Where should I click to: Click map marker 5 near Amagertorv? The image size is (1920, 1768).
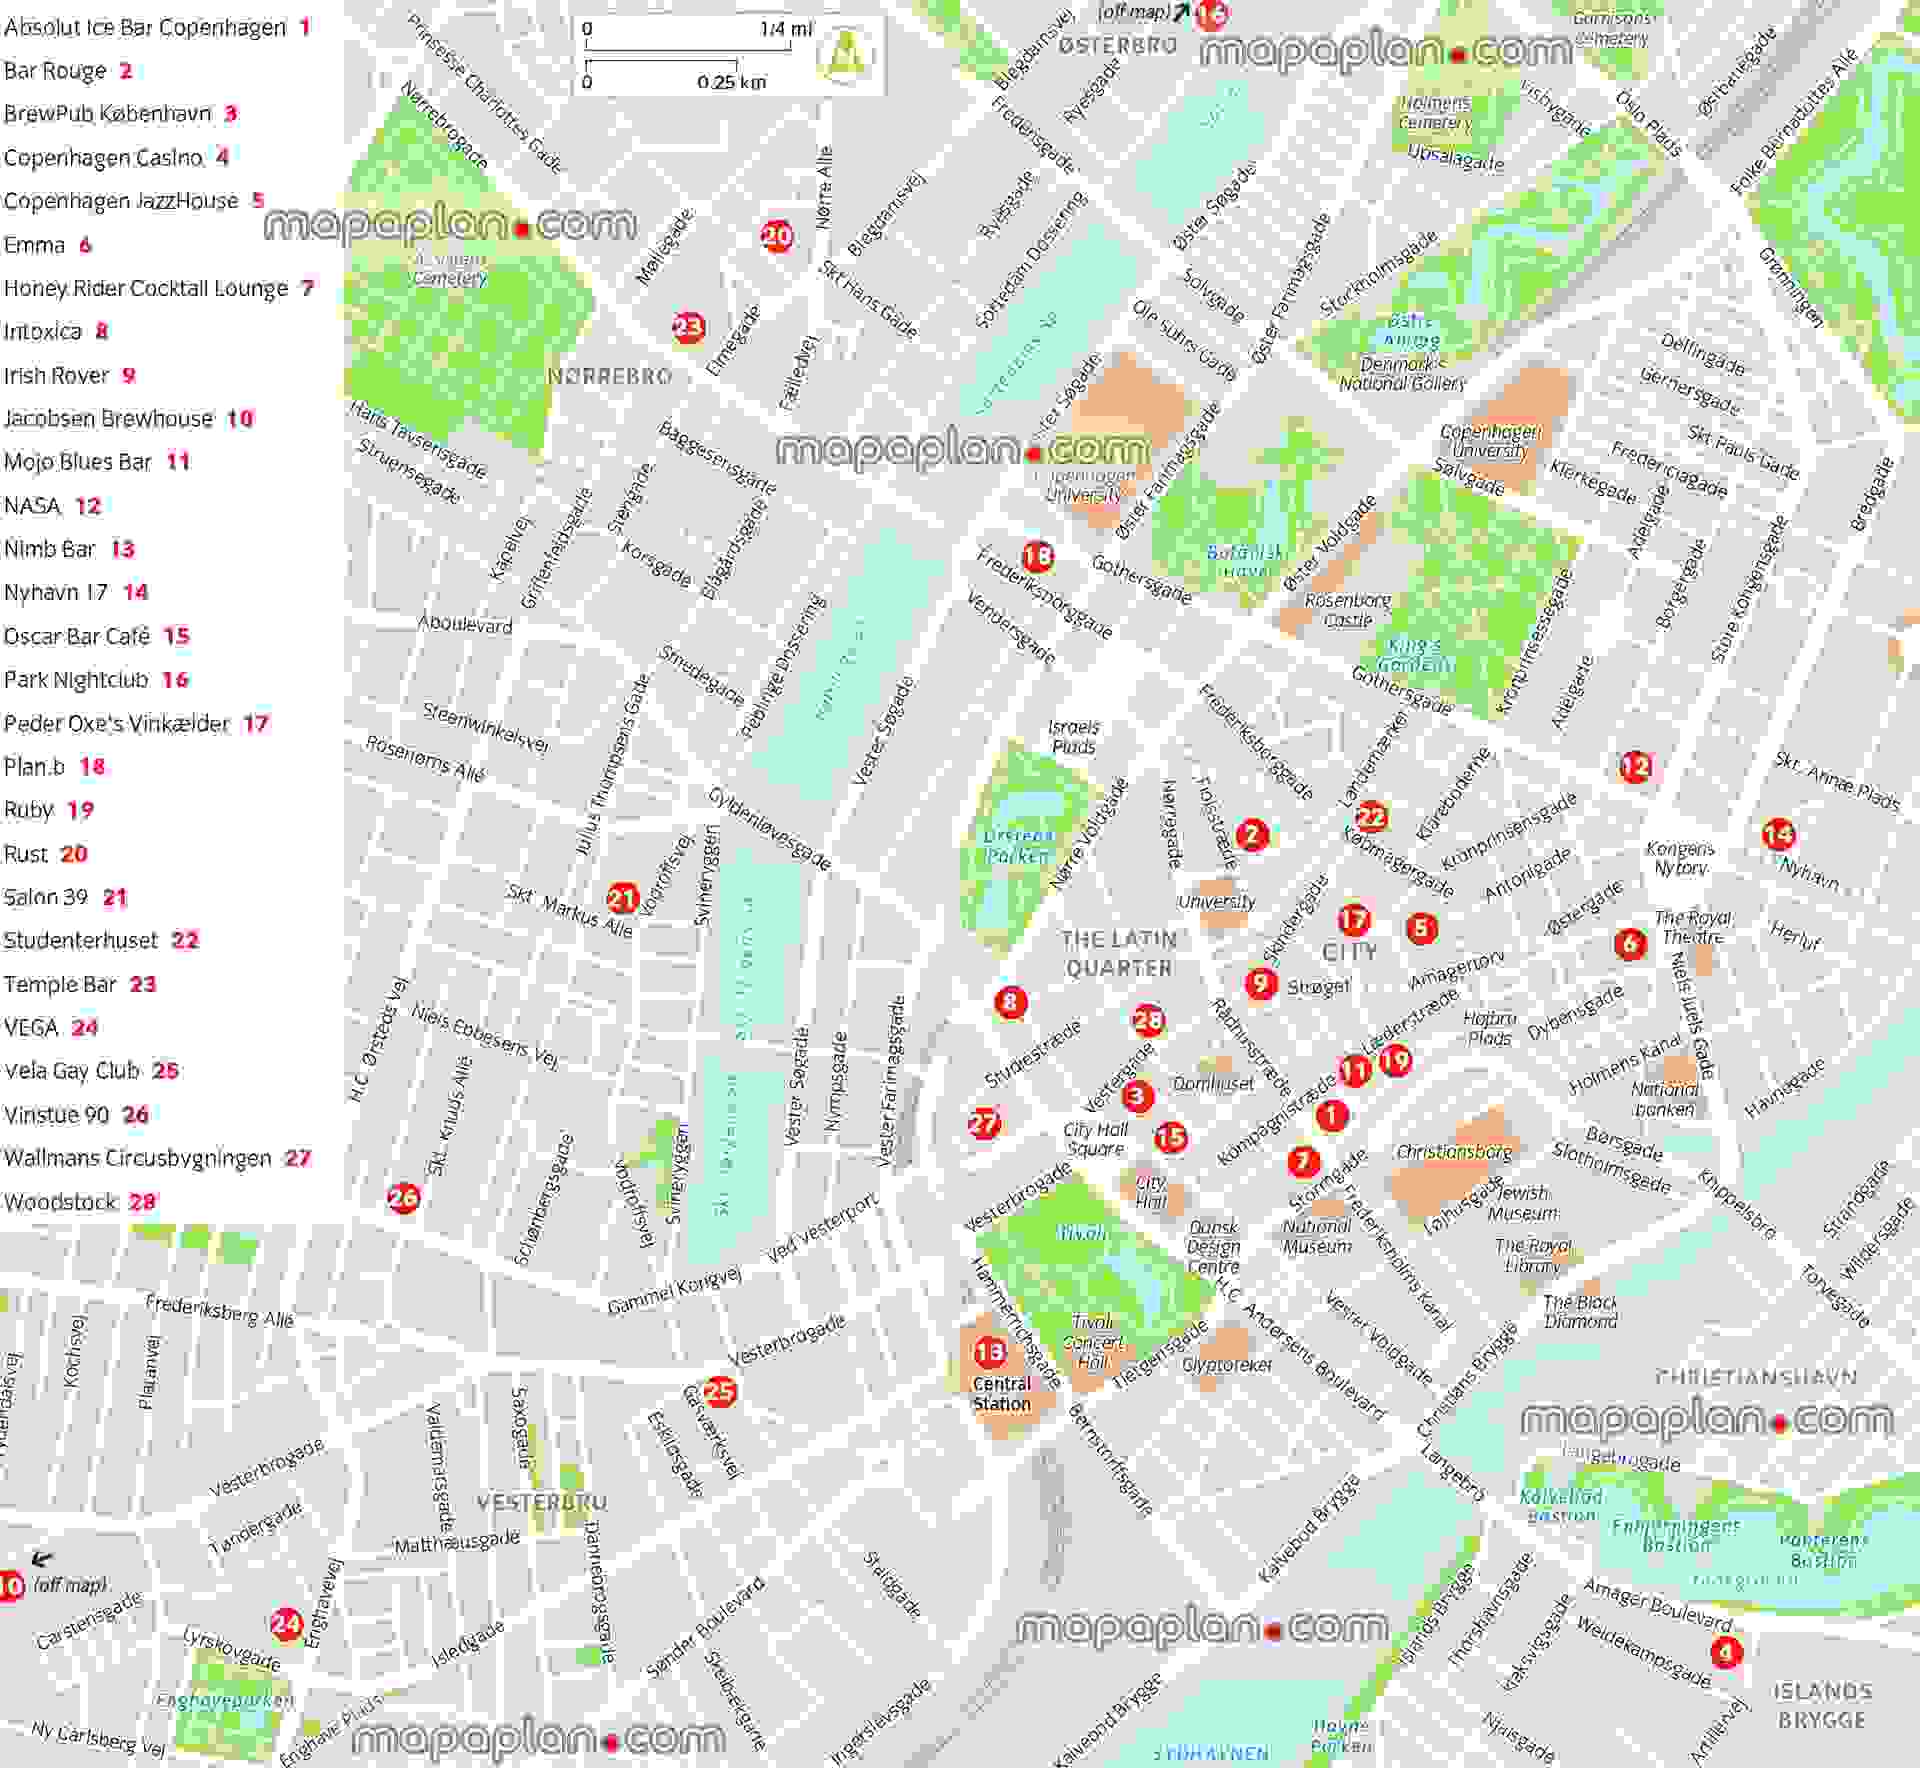1421,928
